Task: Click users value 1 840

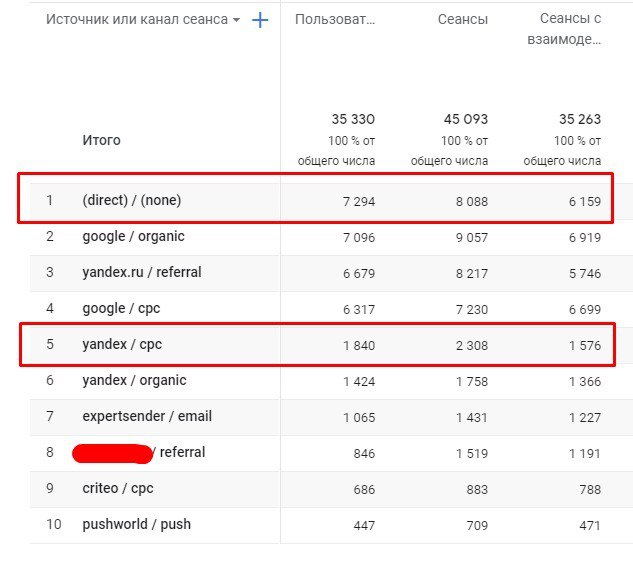Action: [359, 346]
